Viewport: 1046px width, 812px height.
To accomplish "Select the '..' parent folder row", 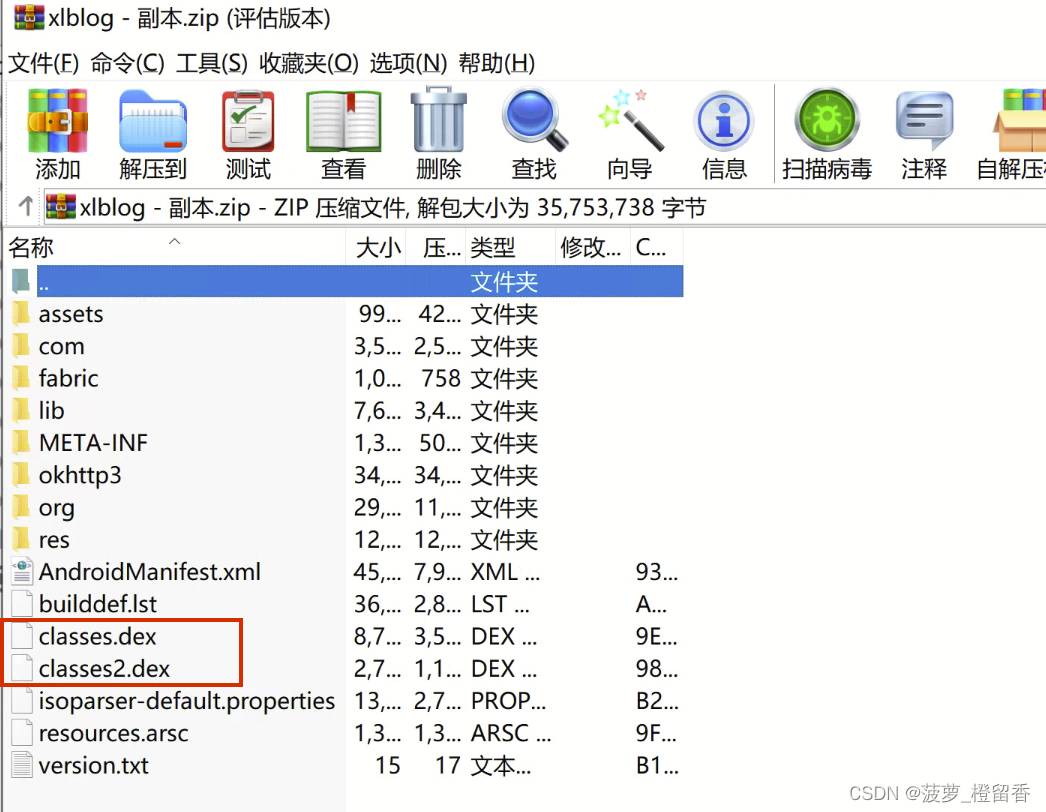I will coord(360,281).
